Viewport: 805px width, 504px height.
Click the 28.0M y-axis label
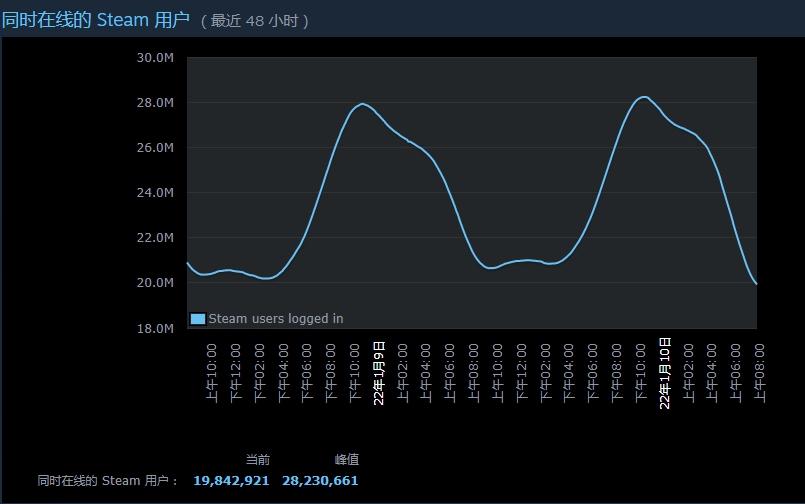coord(155,103)
